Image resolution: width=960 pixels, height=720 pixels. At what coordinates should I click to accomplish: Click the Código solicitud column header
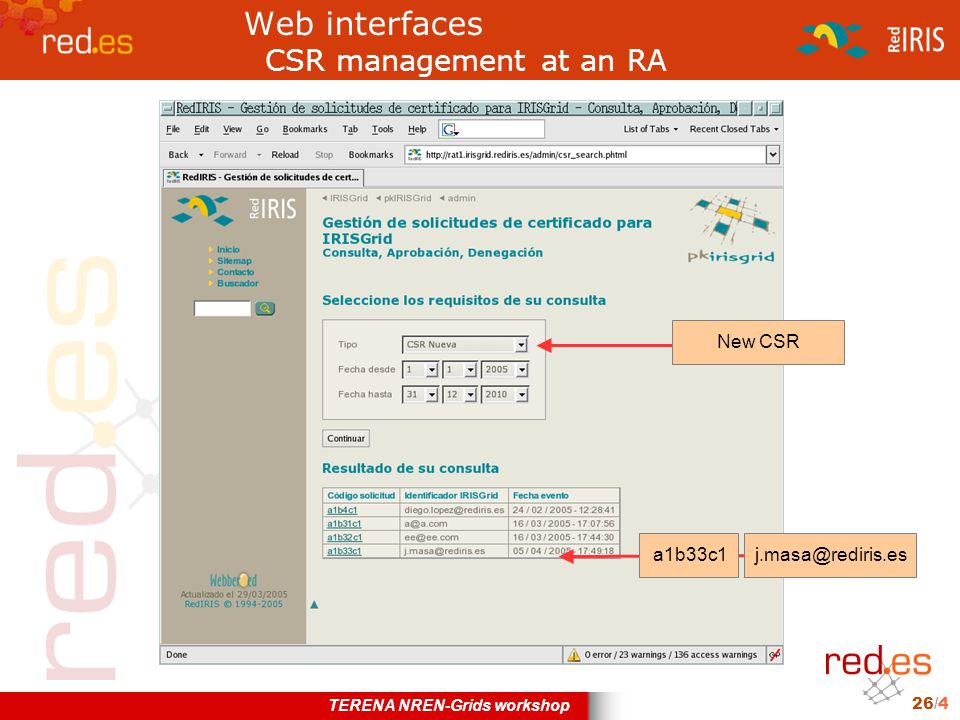click(361, 495)
